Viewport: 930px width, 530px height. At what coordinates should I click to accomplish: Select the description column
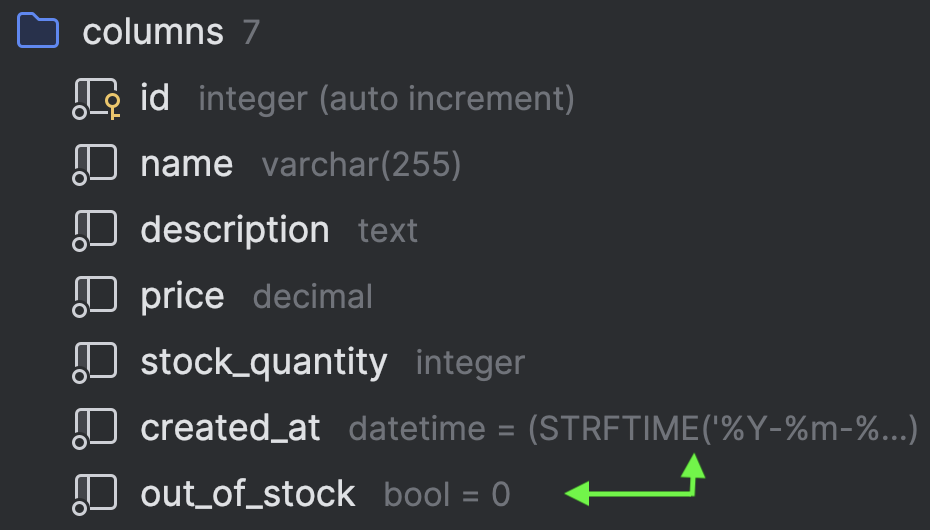click(235, 230)
